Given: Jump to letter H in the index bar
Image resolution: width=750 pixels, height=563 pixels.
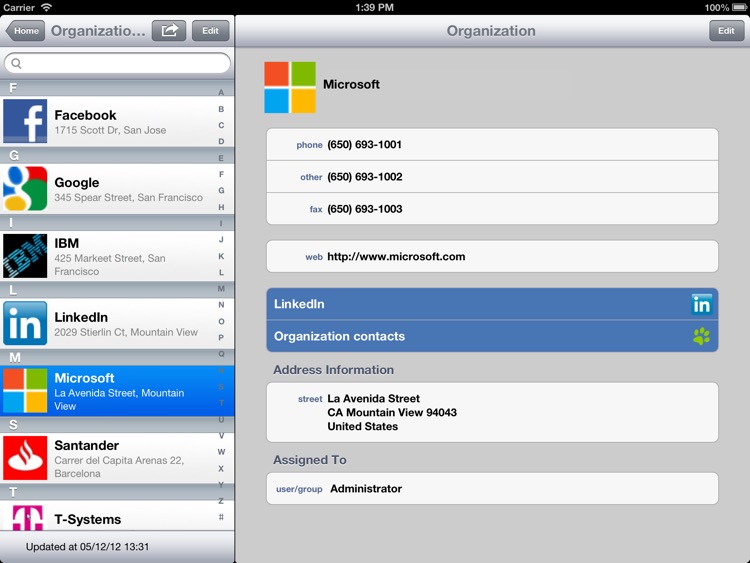Looking at the screenshot, I should 221,207.
